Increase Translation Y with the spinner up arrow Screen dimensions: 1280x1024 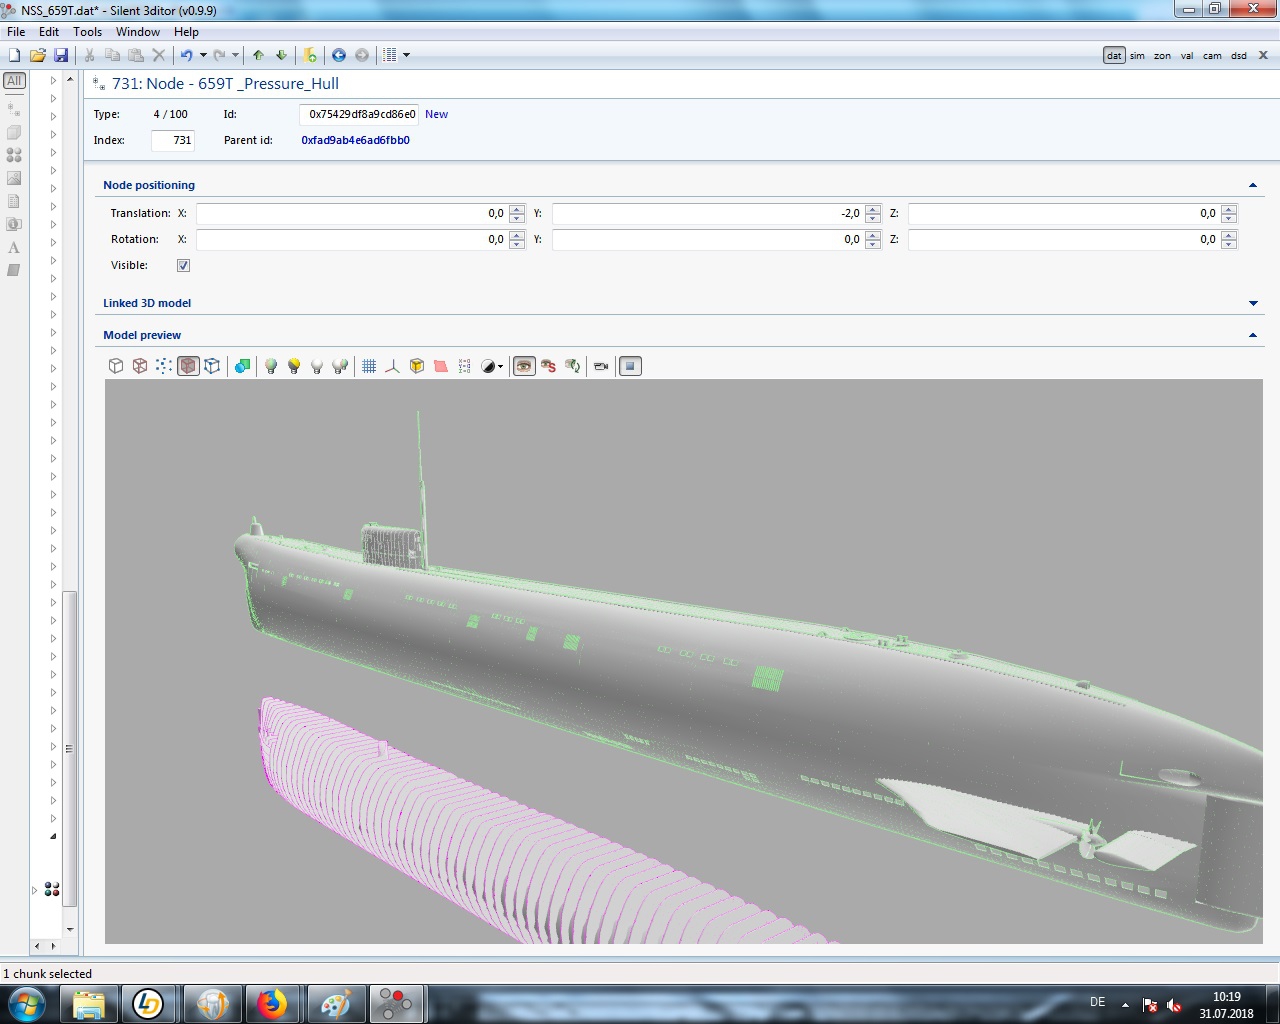pyautogui.click(x=873, y=209)
